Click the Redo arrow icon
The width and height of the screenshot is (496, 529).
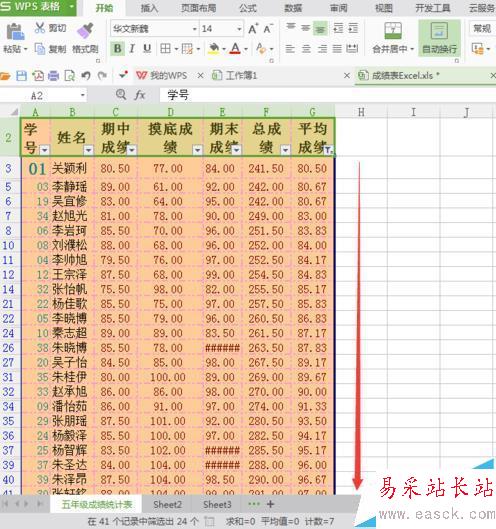click(102, 76)
